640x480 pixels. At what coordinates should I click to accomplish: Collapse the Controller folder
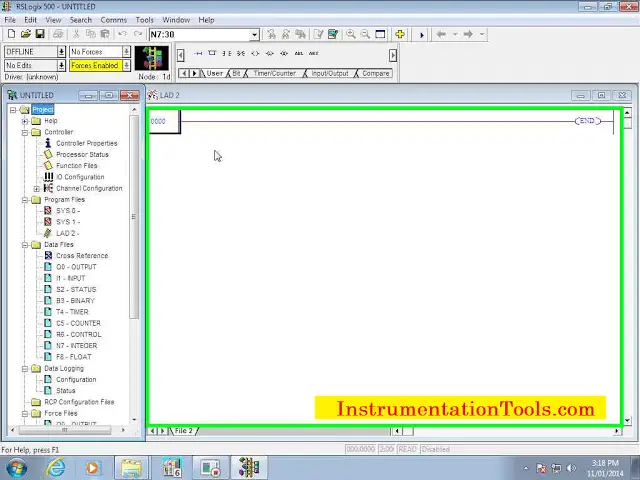(x=25, y=133)
